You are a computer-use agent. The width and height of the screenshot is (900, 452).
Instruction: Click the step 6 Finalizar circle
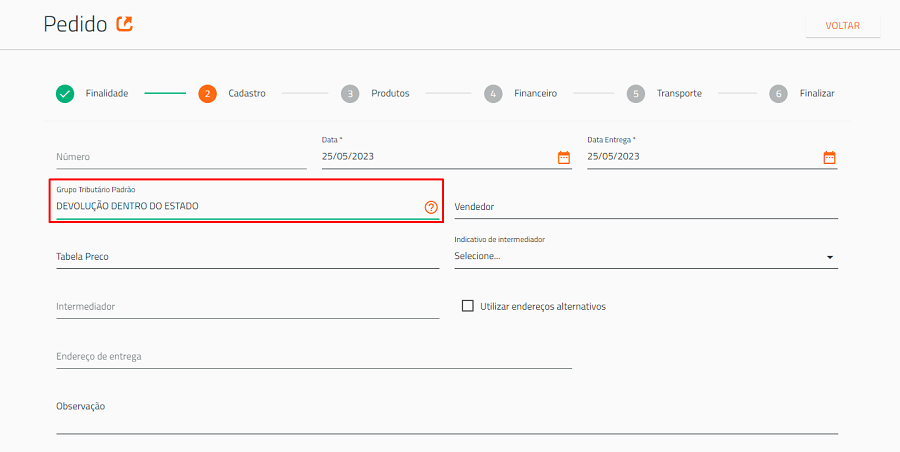[x=778, y=94]
